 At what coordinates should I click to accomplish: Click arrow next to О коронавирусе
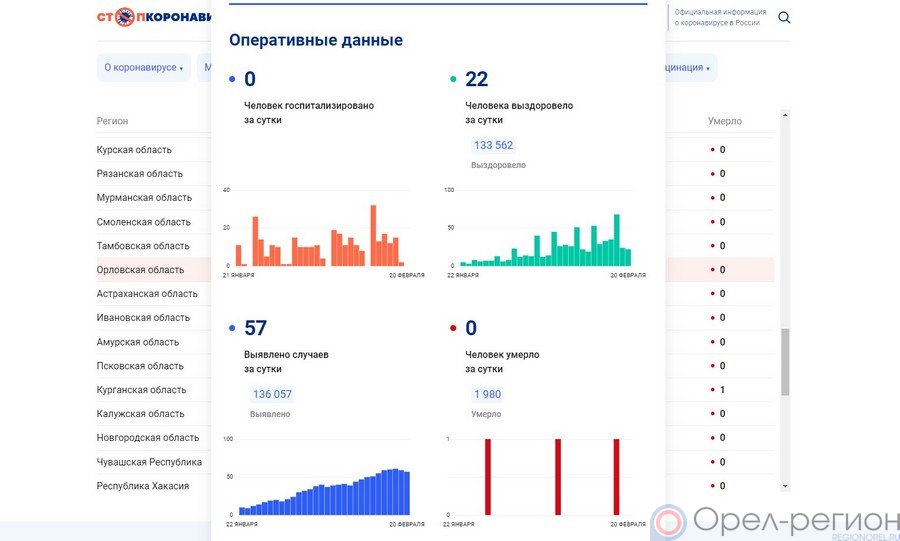point(182,69)
